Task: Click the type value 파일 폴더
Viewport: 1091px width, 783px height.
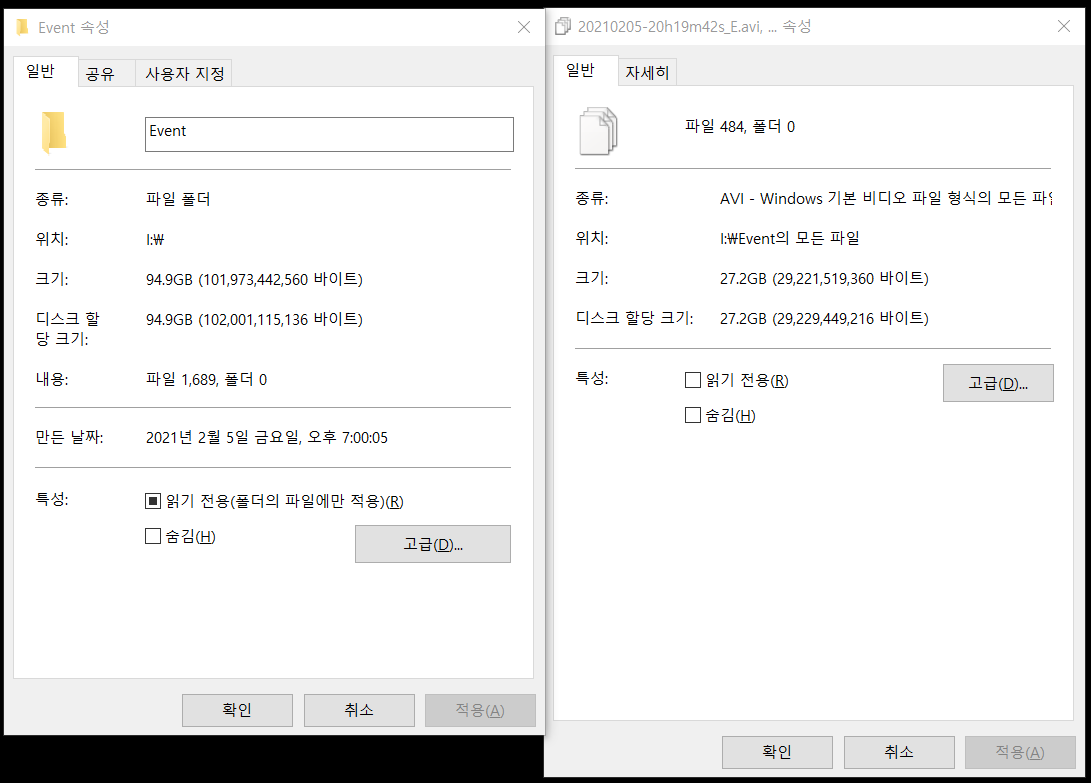Action: click(x=178, y=199)
